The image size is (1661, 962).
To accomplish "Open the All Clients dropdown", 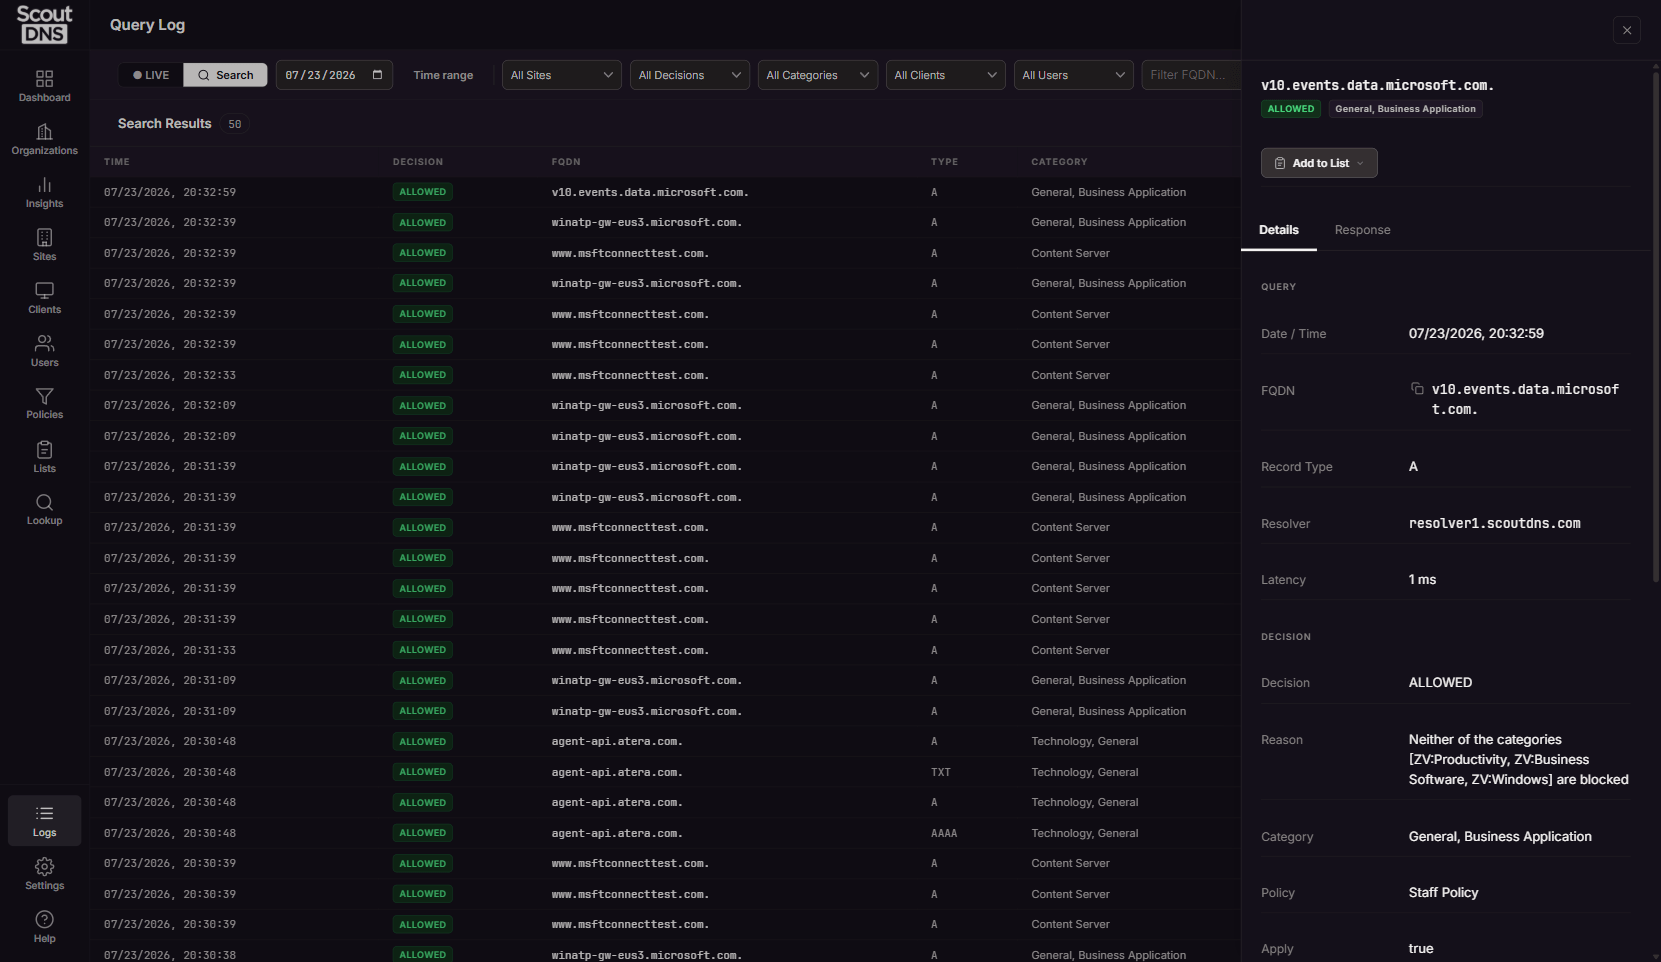I will coord(946,75).
